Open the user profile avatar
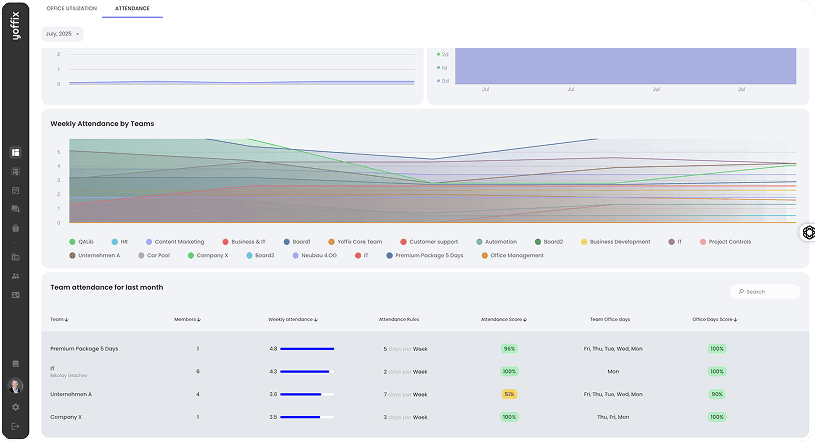The height and width of the screenshot is (441, 815). pyautogui.click(x=16, y=386)
